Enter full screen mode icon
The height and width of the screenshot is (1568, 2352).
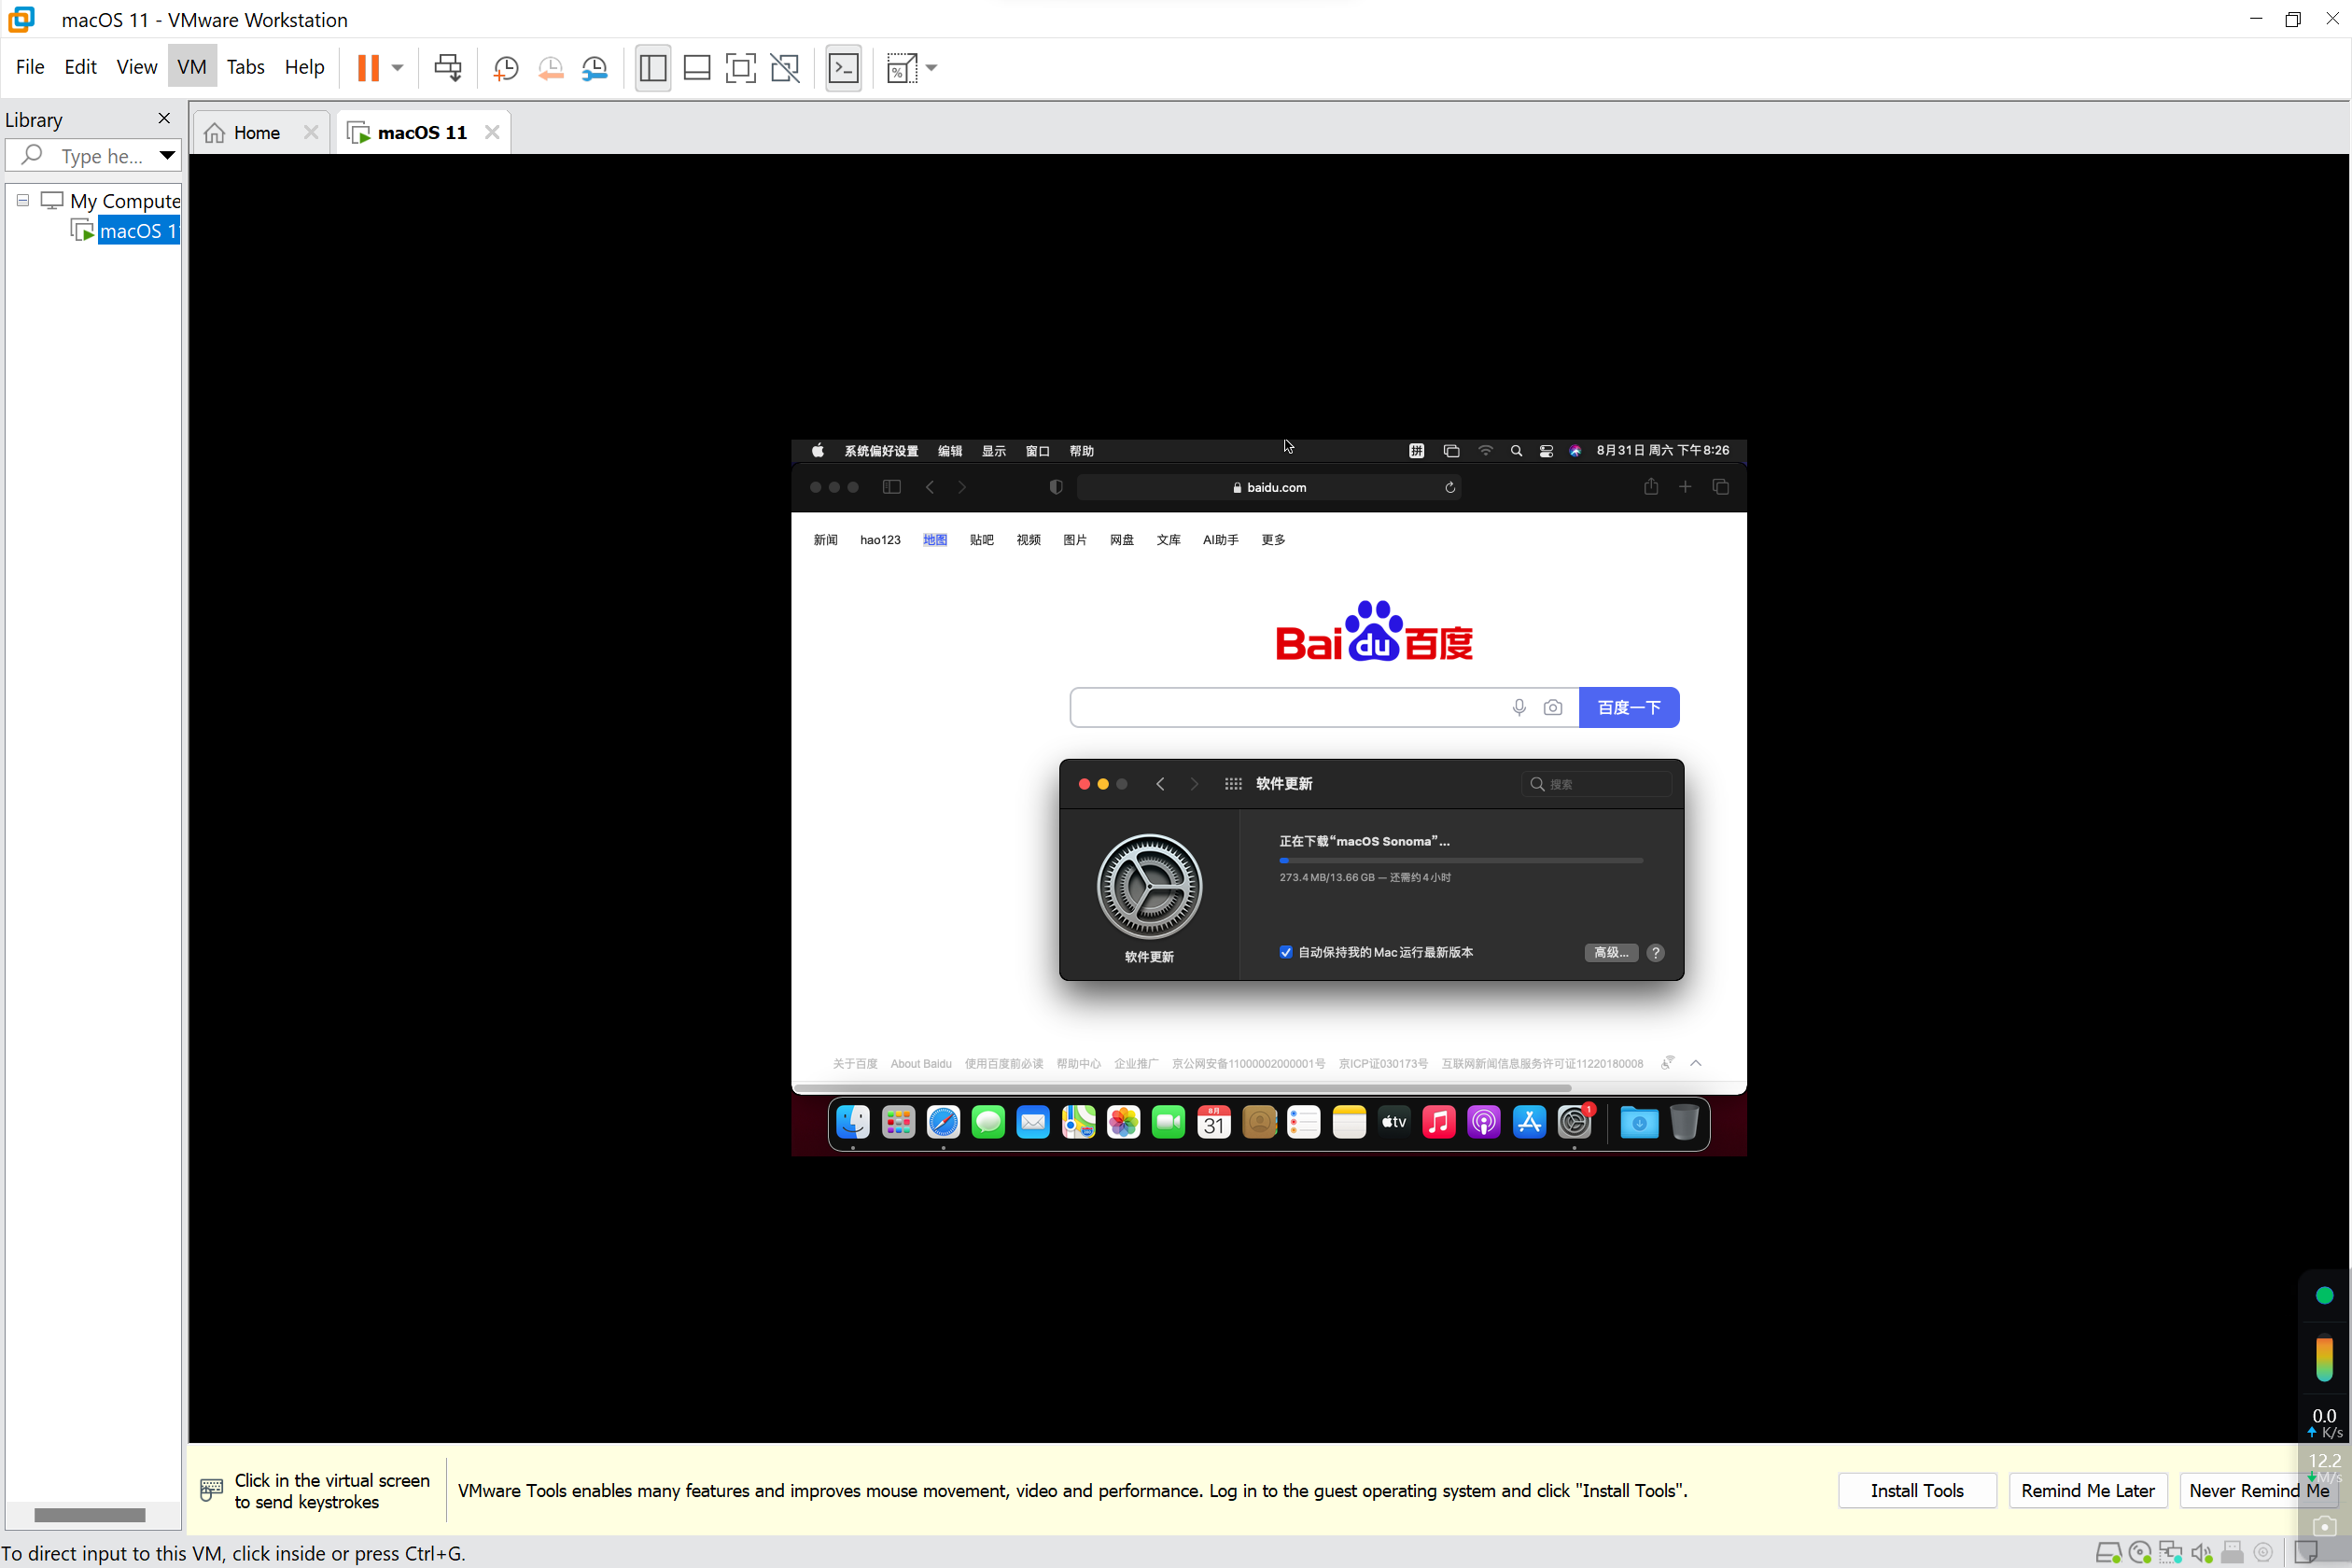(x=740, y=68)
